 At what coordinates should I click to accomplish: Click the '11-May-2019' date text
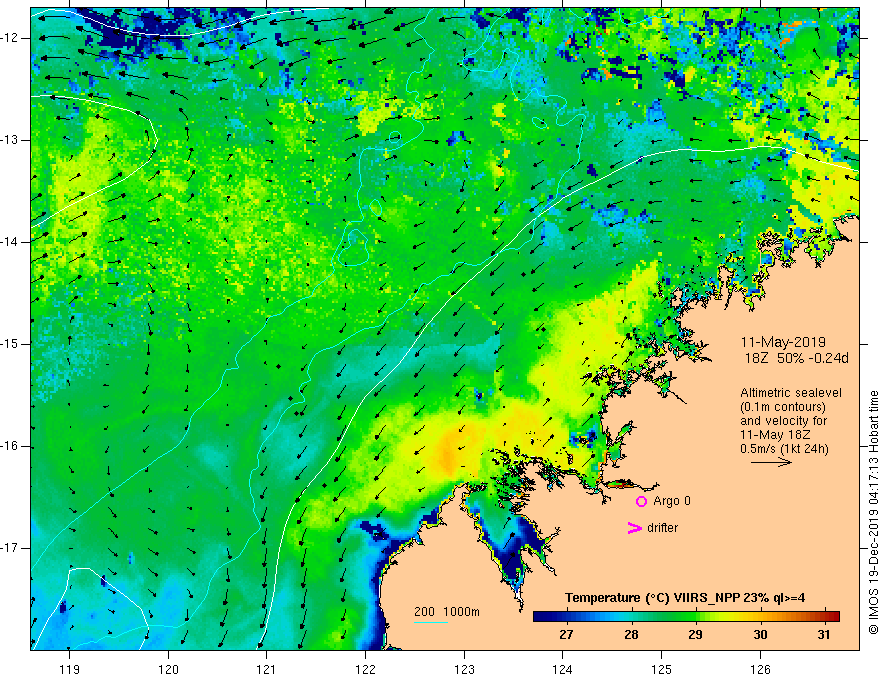pos(783,342)
